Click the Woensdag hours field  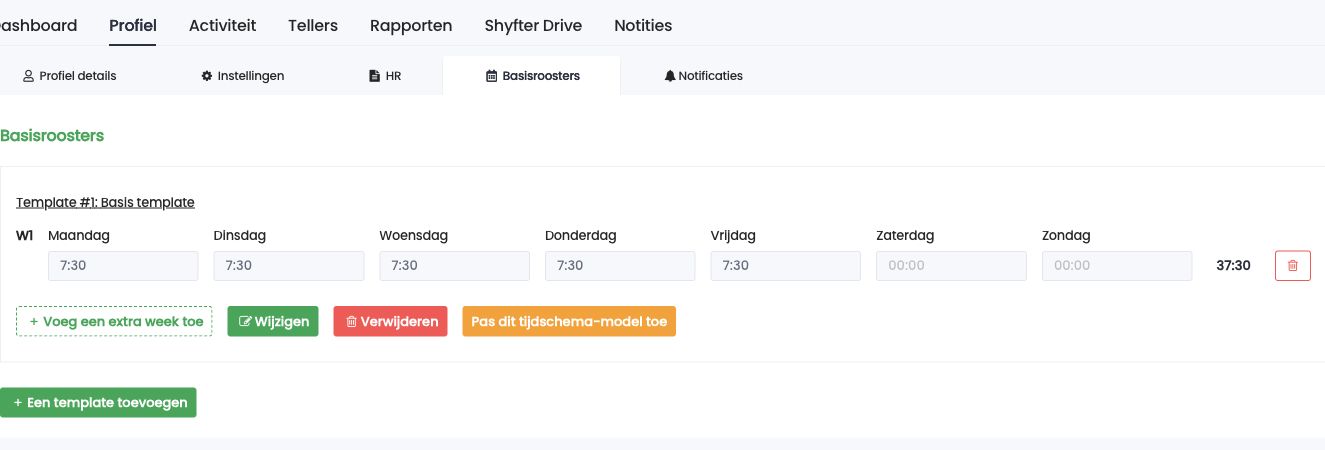click(454, 265)
